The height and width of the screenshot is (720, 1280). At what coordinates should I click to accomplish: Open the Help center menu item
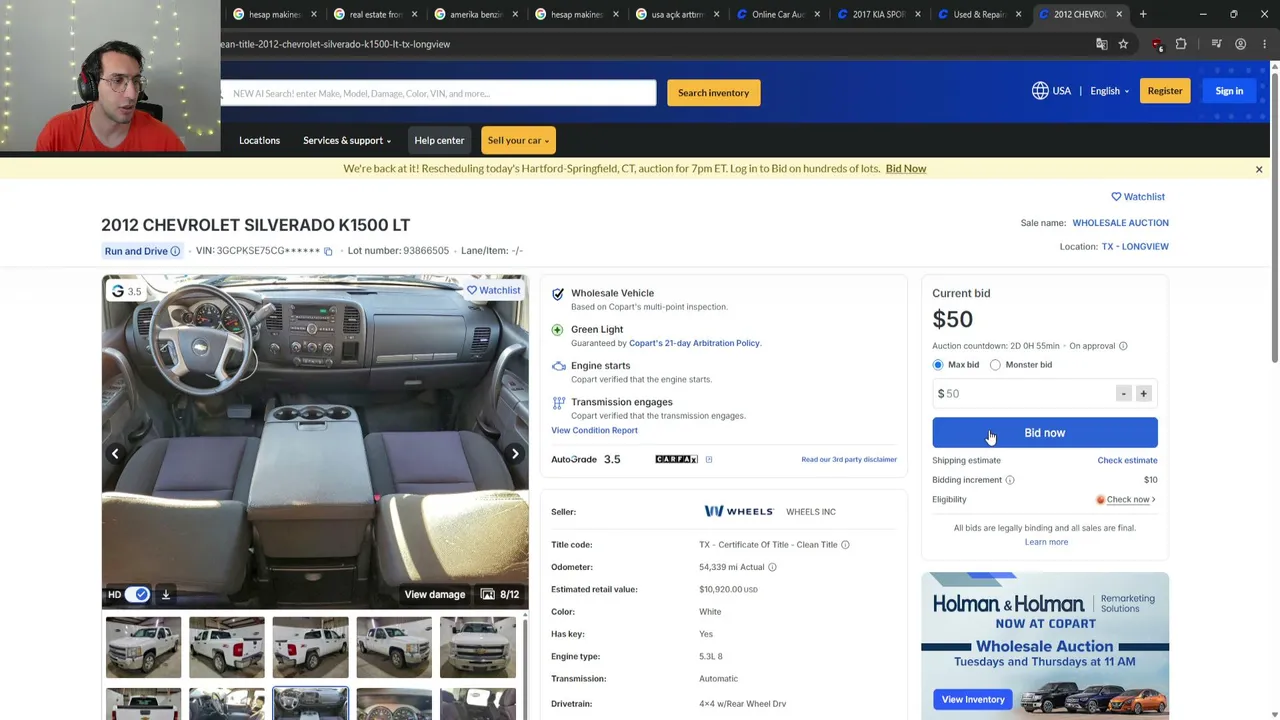pos(439,140)
